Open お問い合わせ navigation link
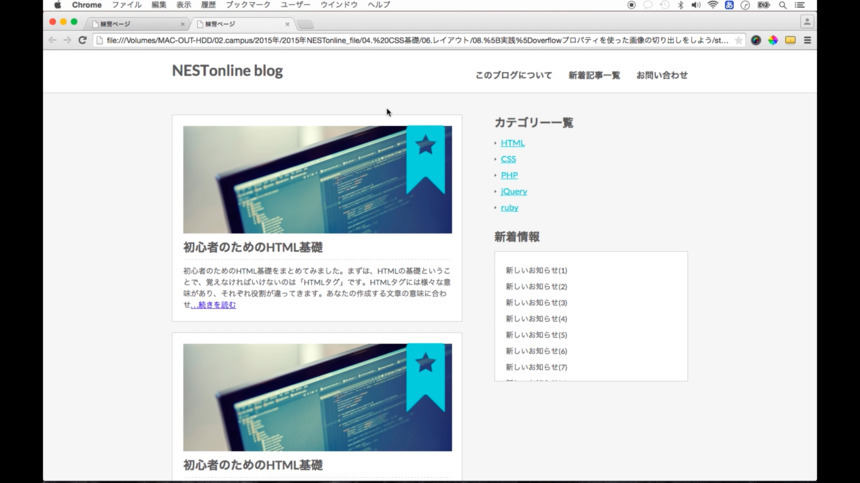Viewport: 860px width, 483px height. (x=661, y=75)
